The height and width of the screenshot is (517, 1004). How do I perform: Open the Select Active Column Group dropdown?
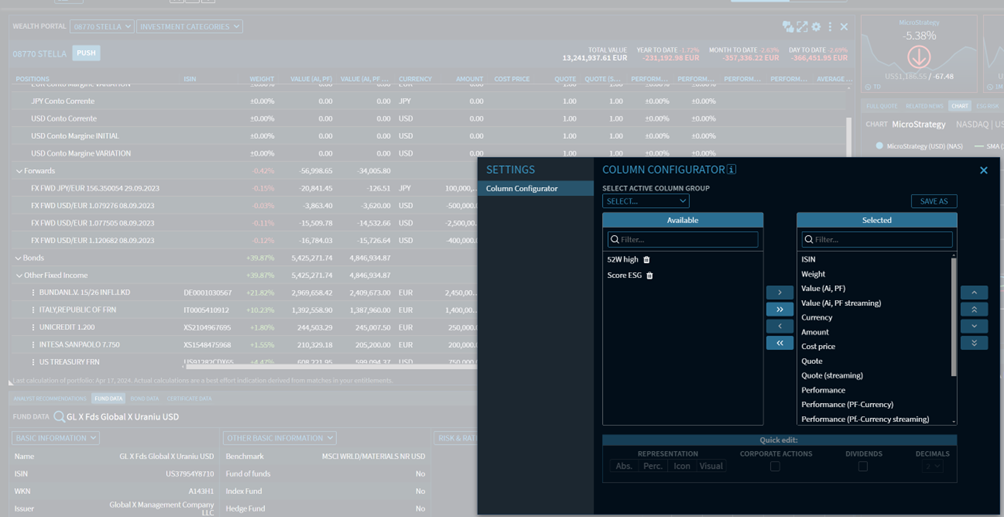pyautogui.click(x=645, y=201)
